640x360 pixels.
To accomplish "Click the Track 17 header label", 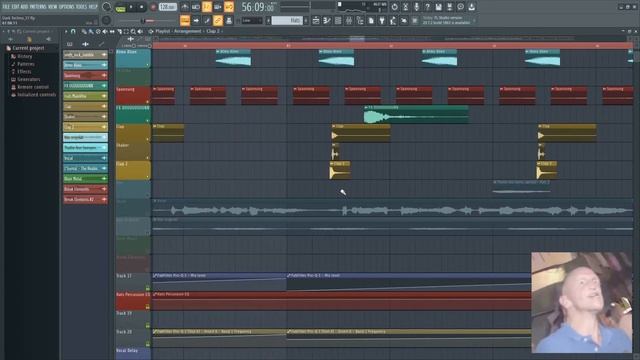I will click(124, 276).
